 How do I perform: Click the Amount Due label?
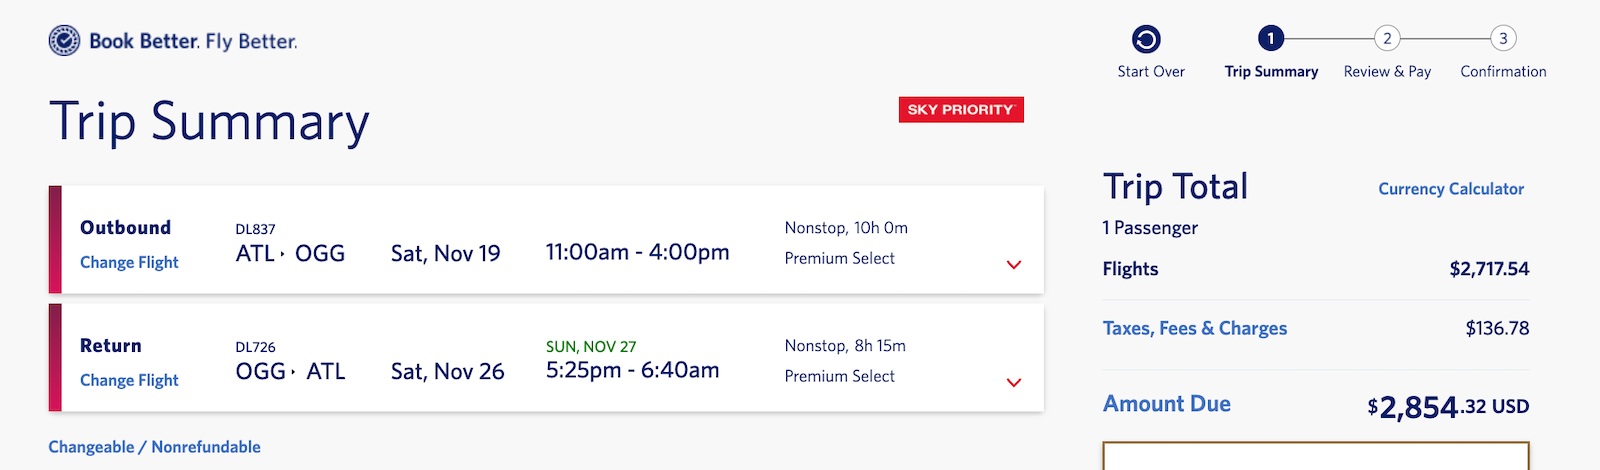pos(1167,404)
